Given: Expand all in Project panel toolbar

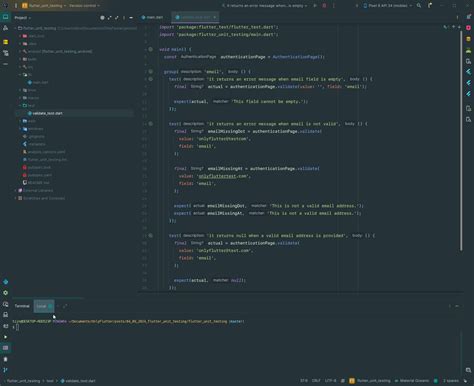Looking at the screenshot, I should (109, 18).
